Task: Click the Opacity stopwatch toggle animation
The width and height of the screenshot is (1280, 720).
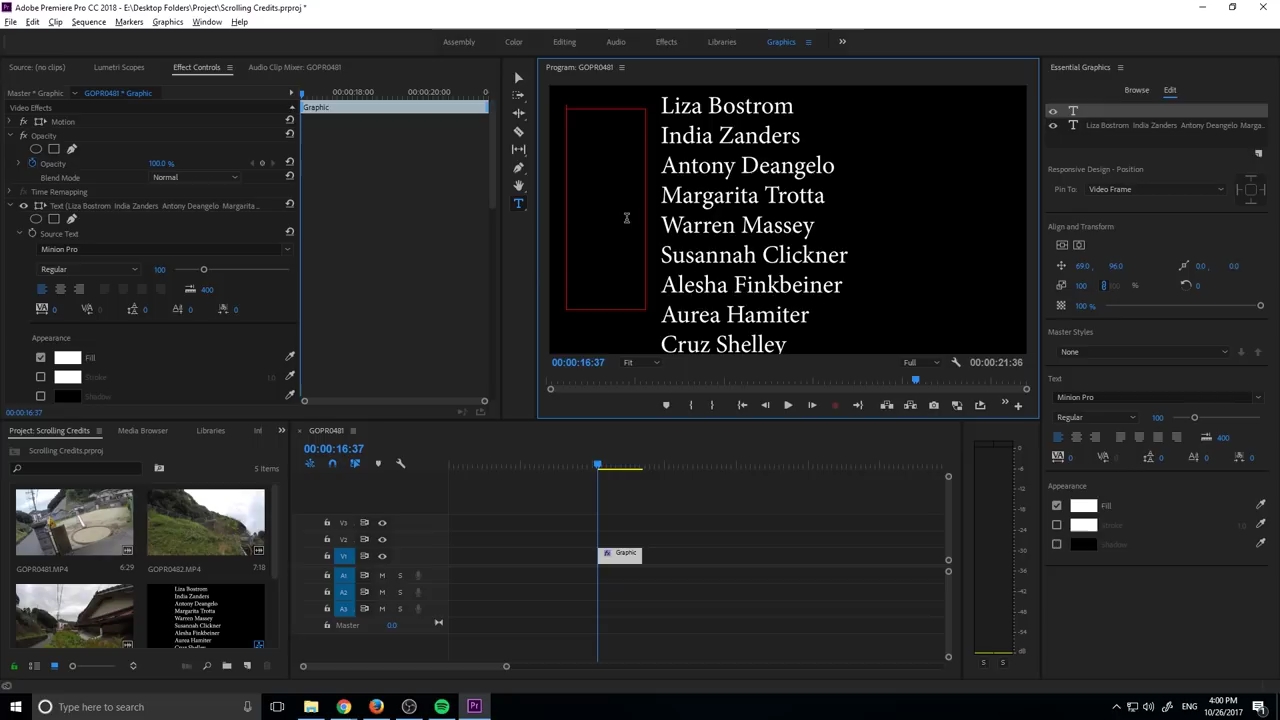Action: point(32,163)
